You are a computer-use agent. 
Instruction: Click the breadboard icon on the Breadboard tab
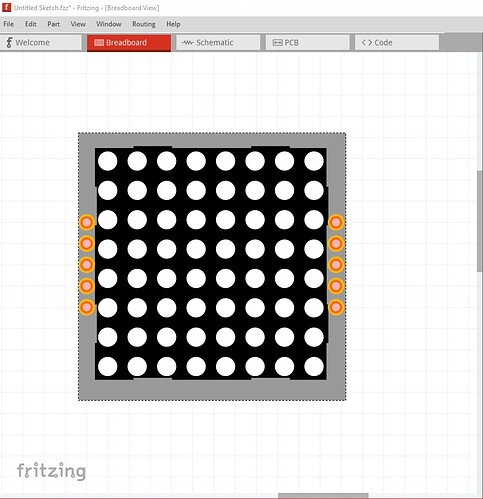pyautogui.click(x=99, y=43)
